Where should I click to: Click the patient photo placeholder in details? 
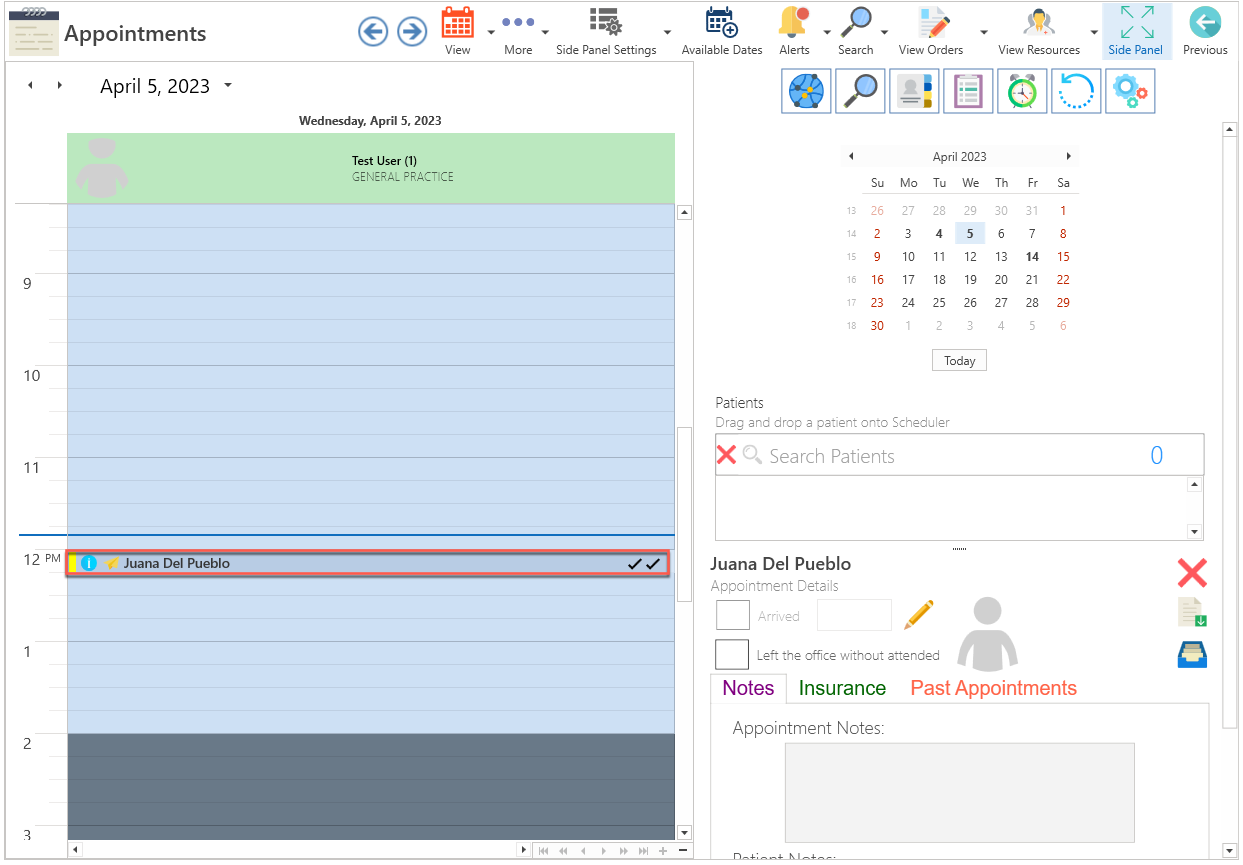(x=987, y=634)
